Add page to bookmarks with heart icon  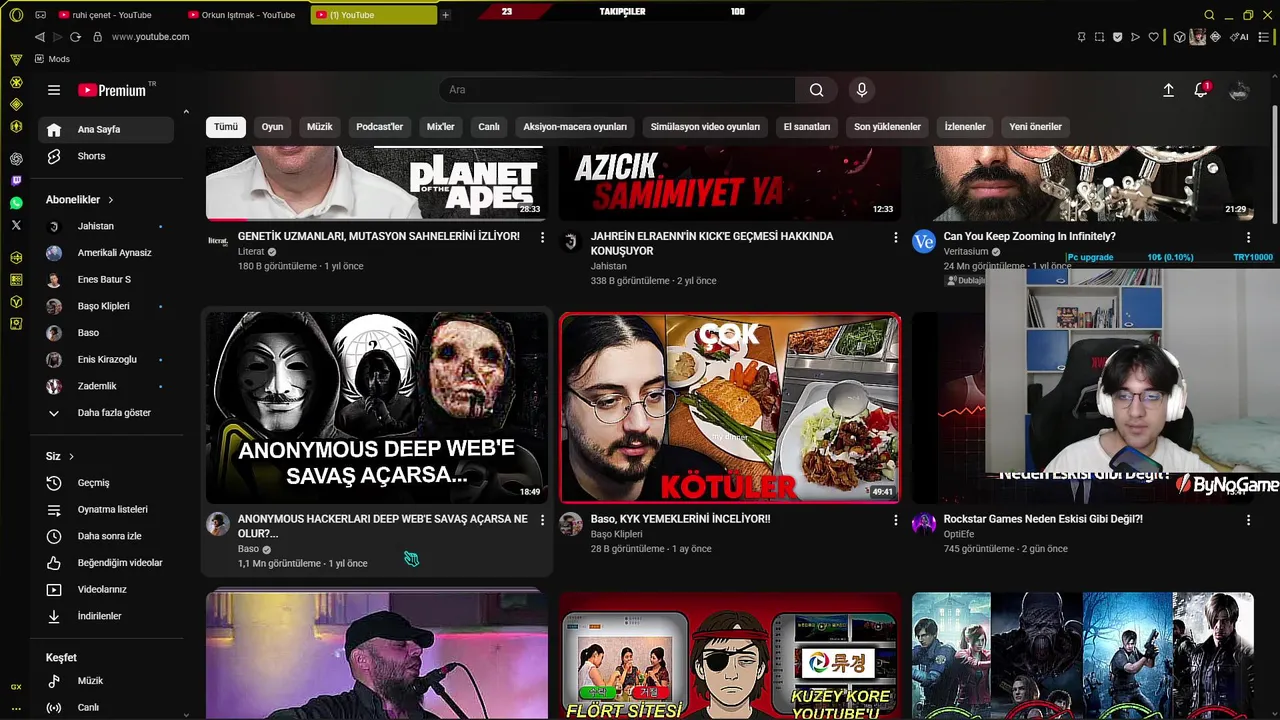pos(1153,37)
